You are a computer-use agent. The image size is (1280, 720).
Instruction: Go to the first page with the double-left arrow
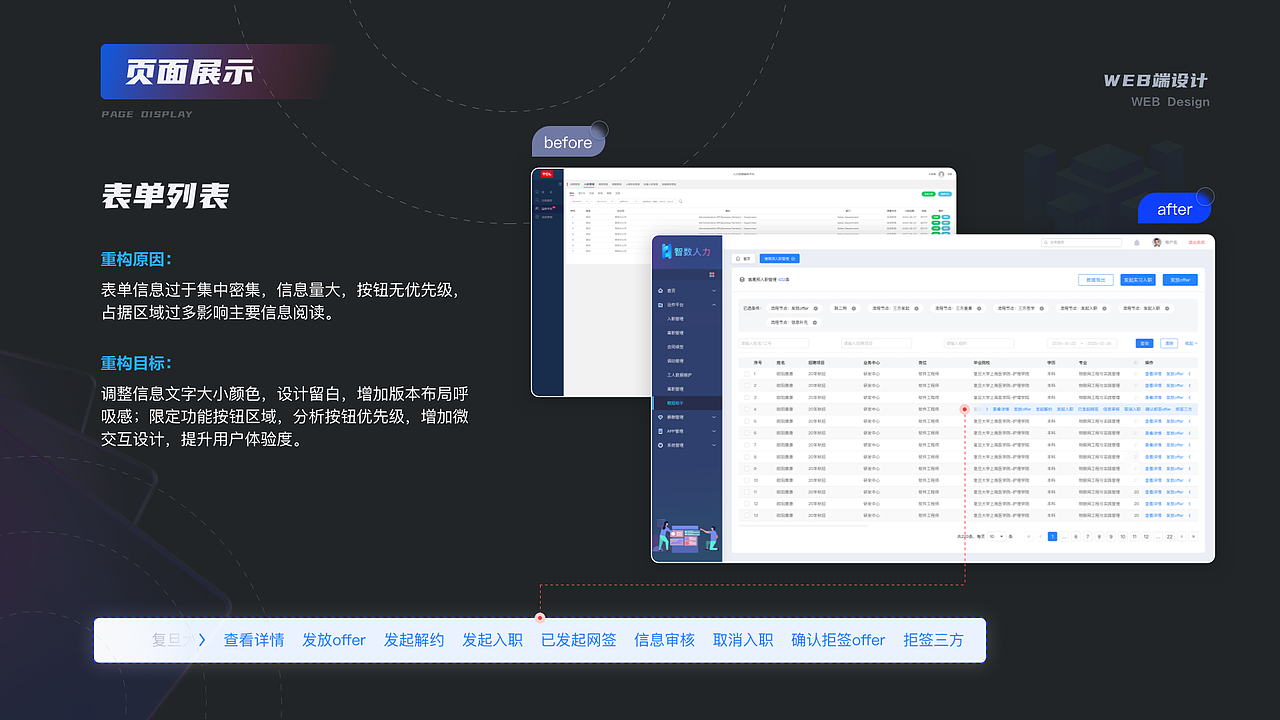(1029, 537)
